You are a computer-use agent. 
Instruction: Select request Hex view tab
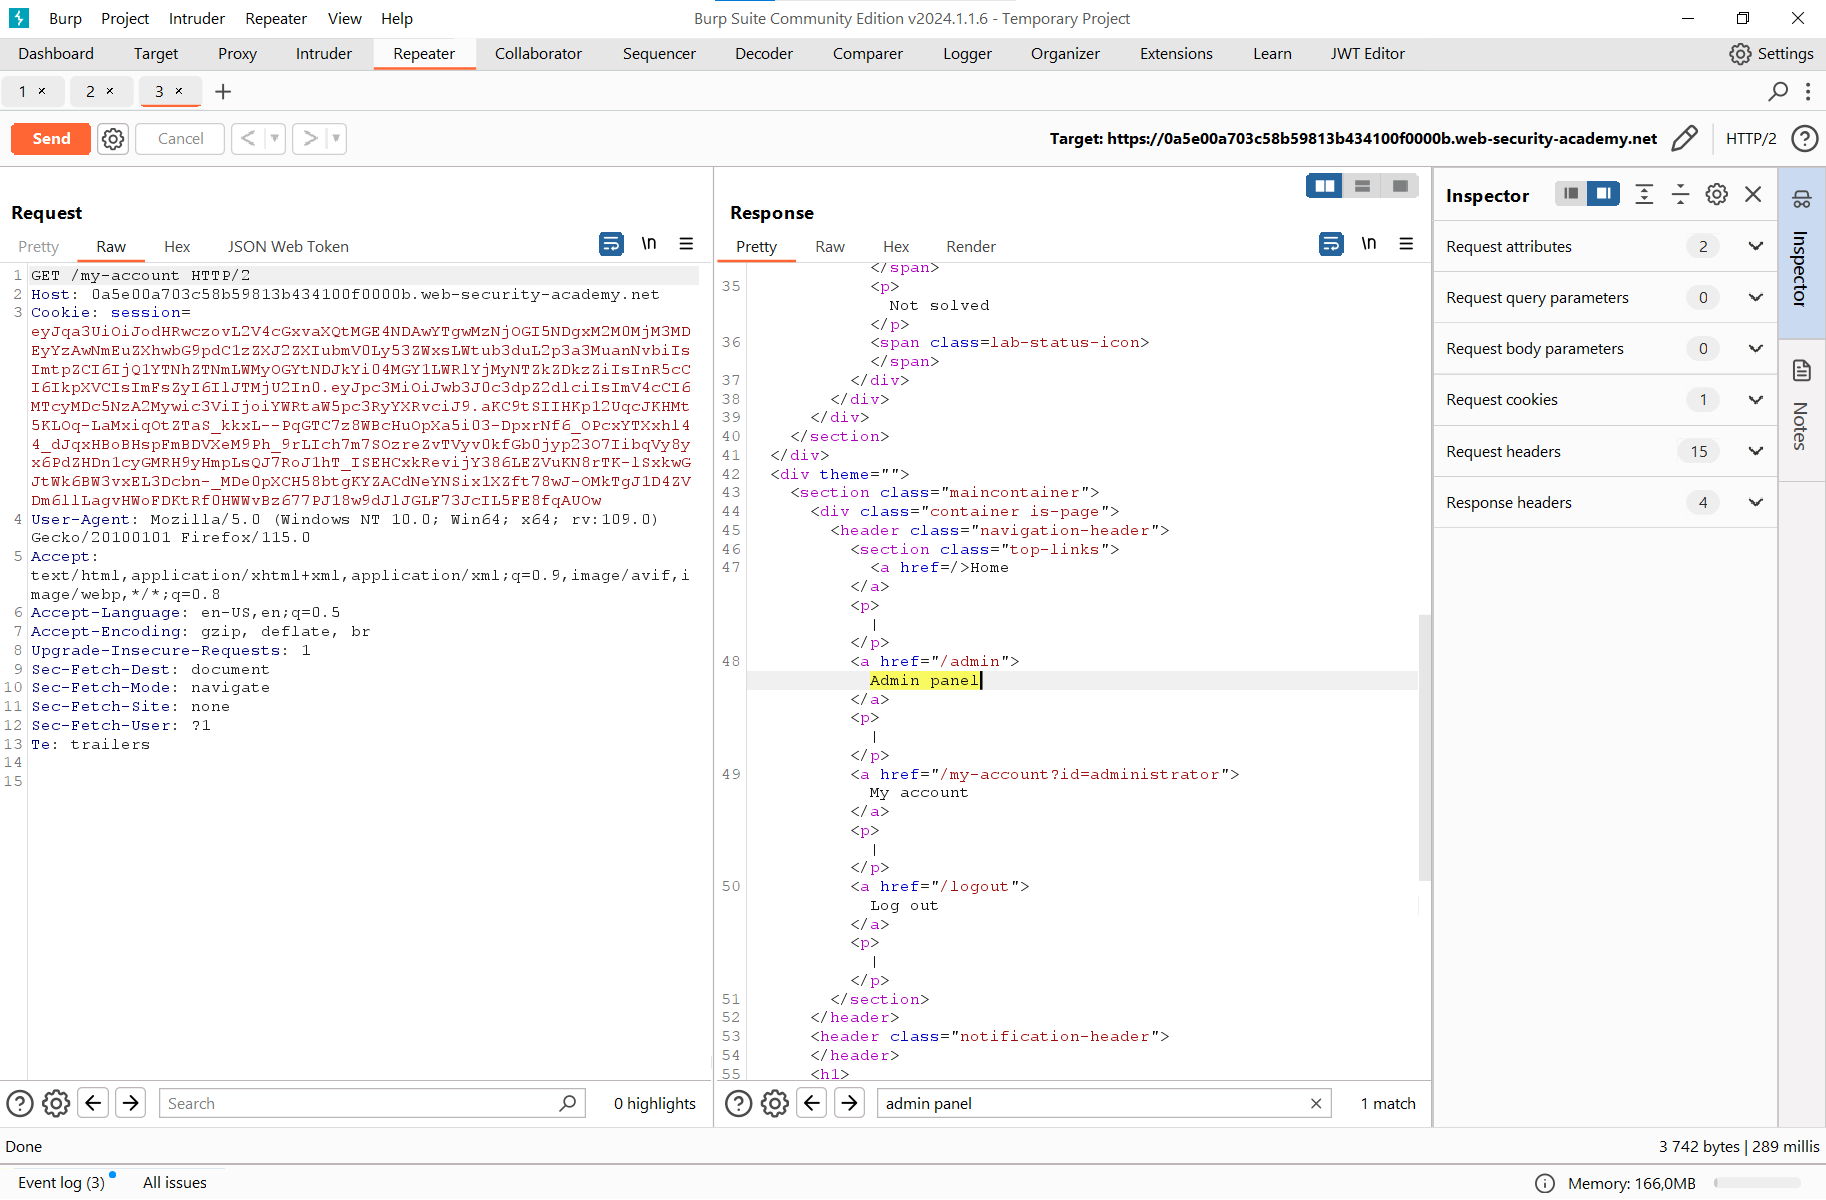[177, 246]
